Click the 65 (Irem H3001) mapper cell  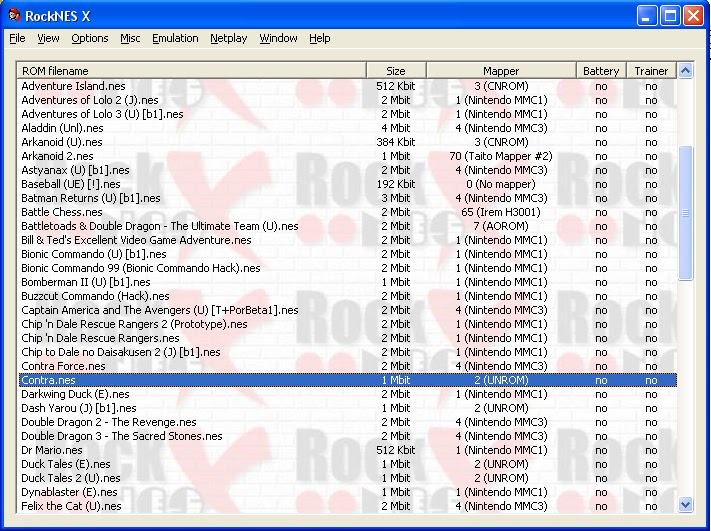click(501, 212)
